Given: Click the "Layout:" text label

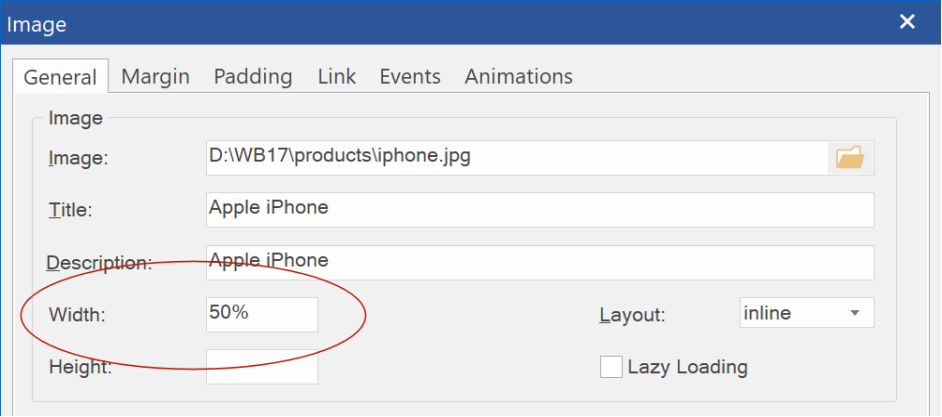Looking at the screenshot, I should (633, 315).
